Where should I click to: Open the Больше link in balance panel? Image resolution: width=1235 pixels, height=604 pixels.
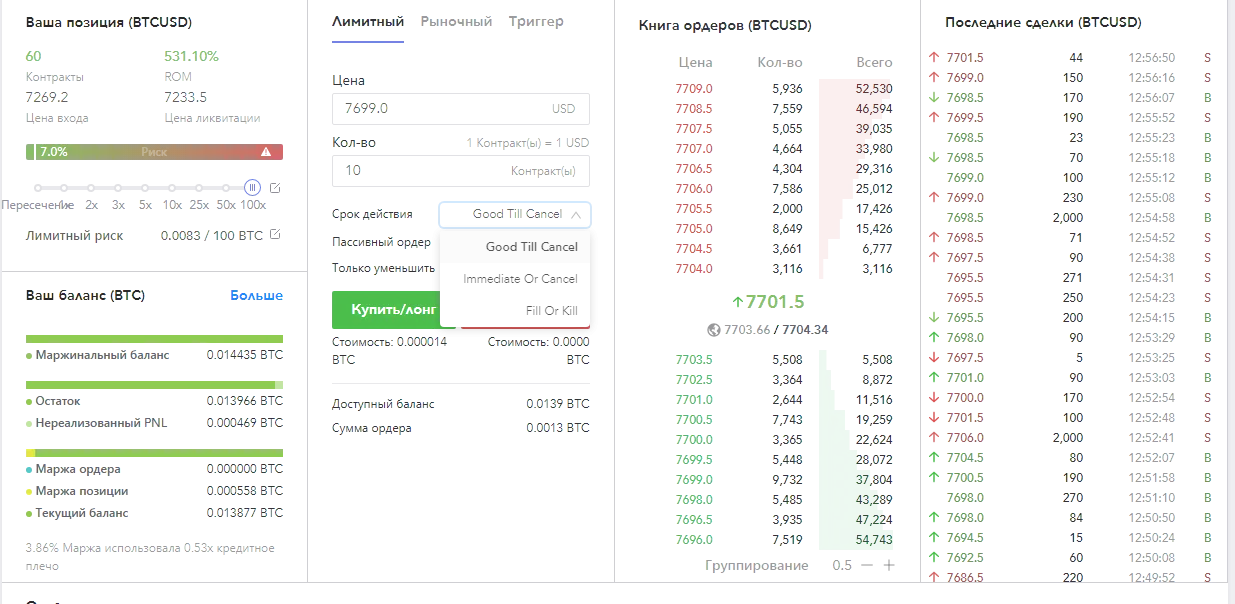(x=256, y=295)
